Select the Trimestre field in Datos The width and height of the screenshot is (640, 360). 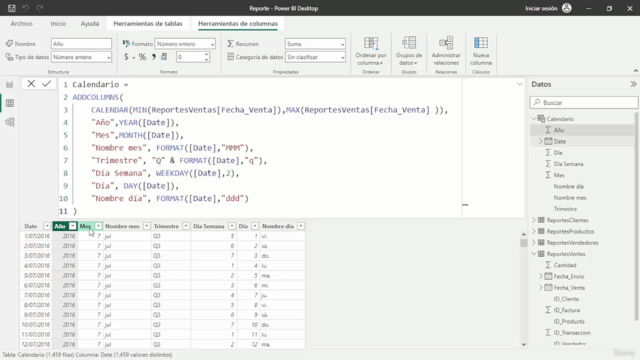tap(565, 209)
